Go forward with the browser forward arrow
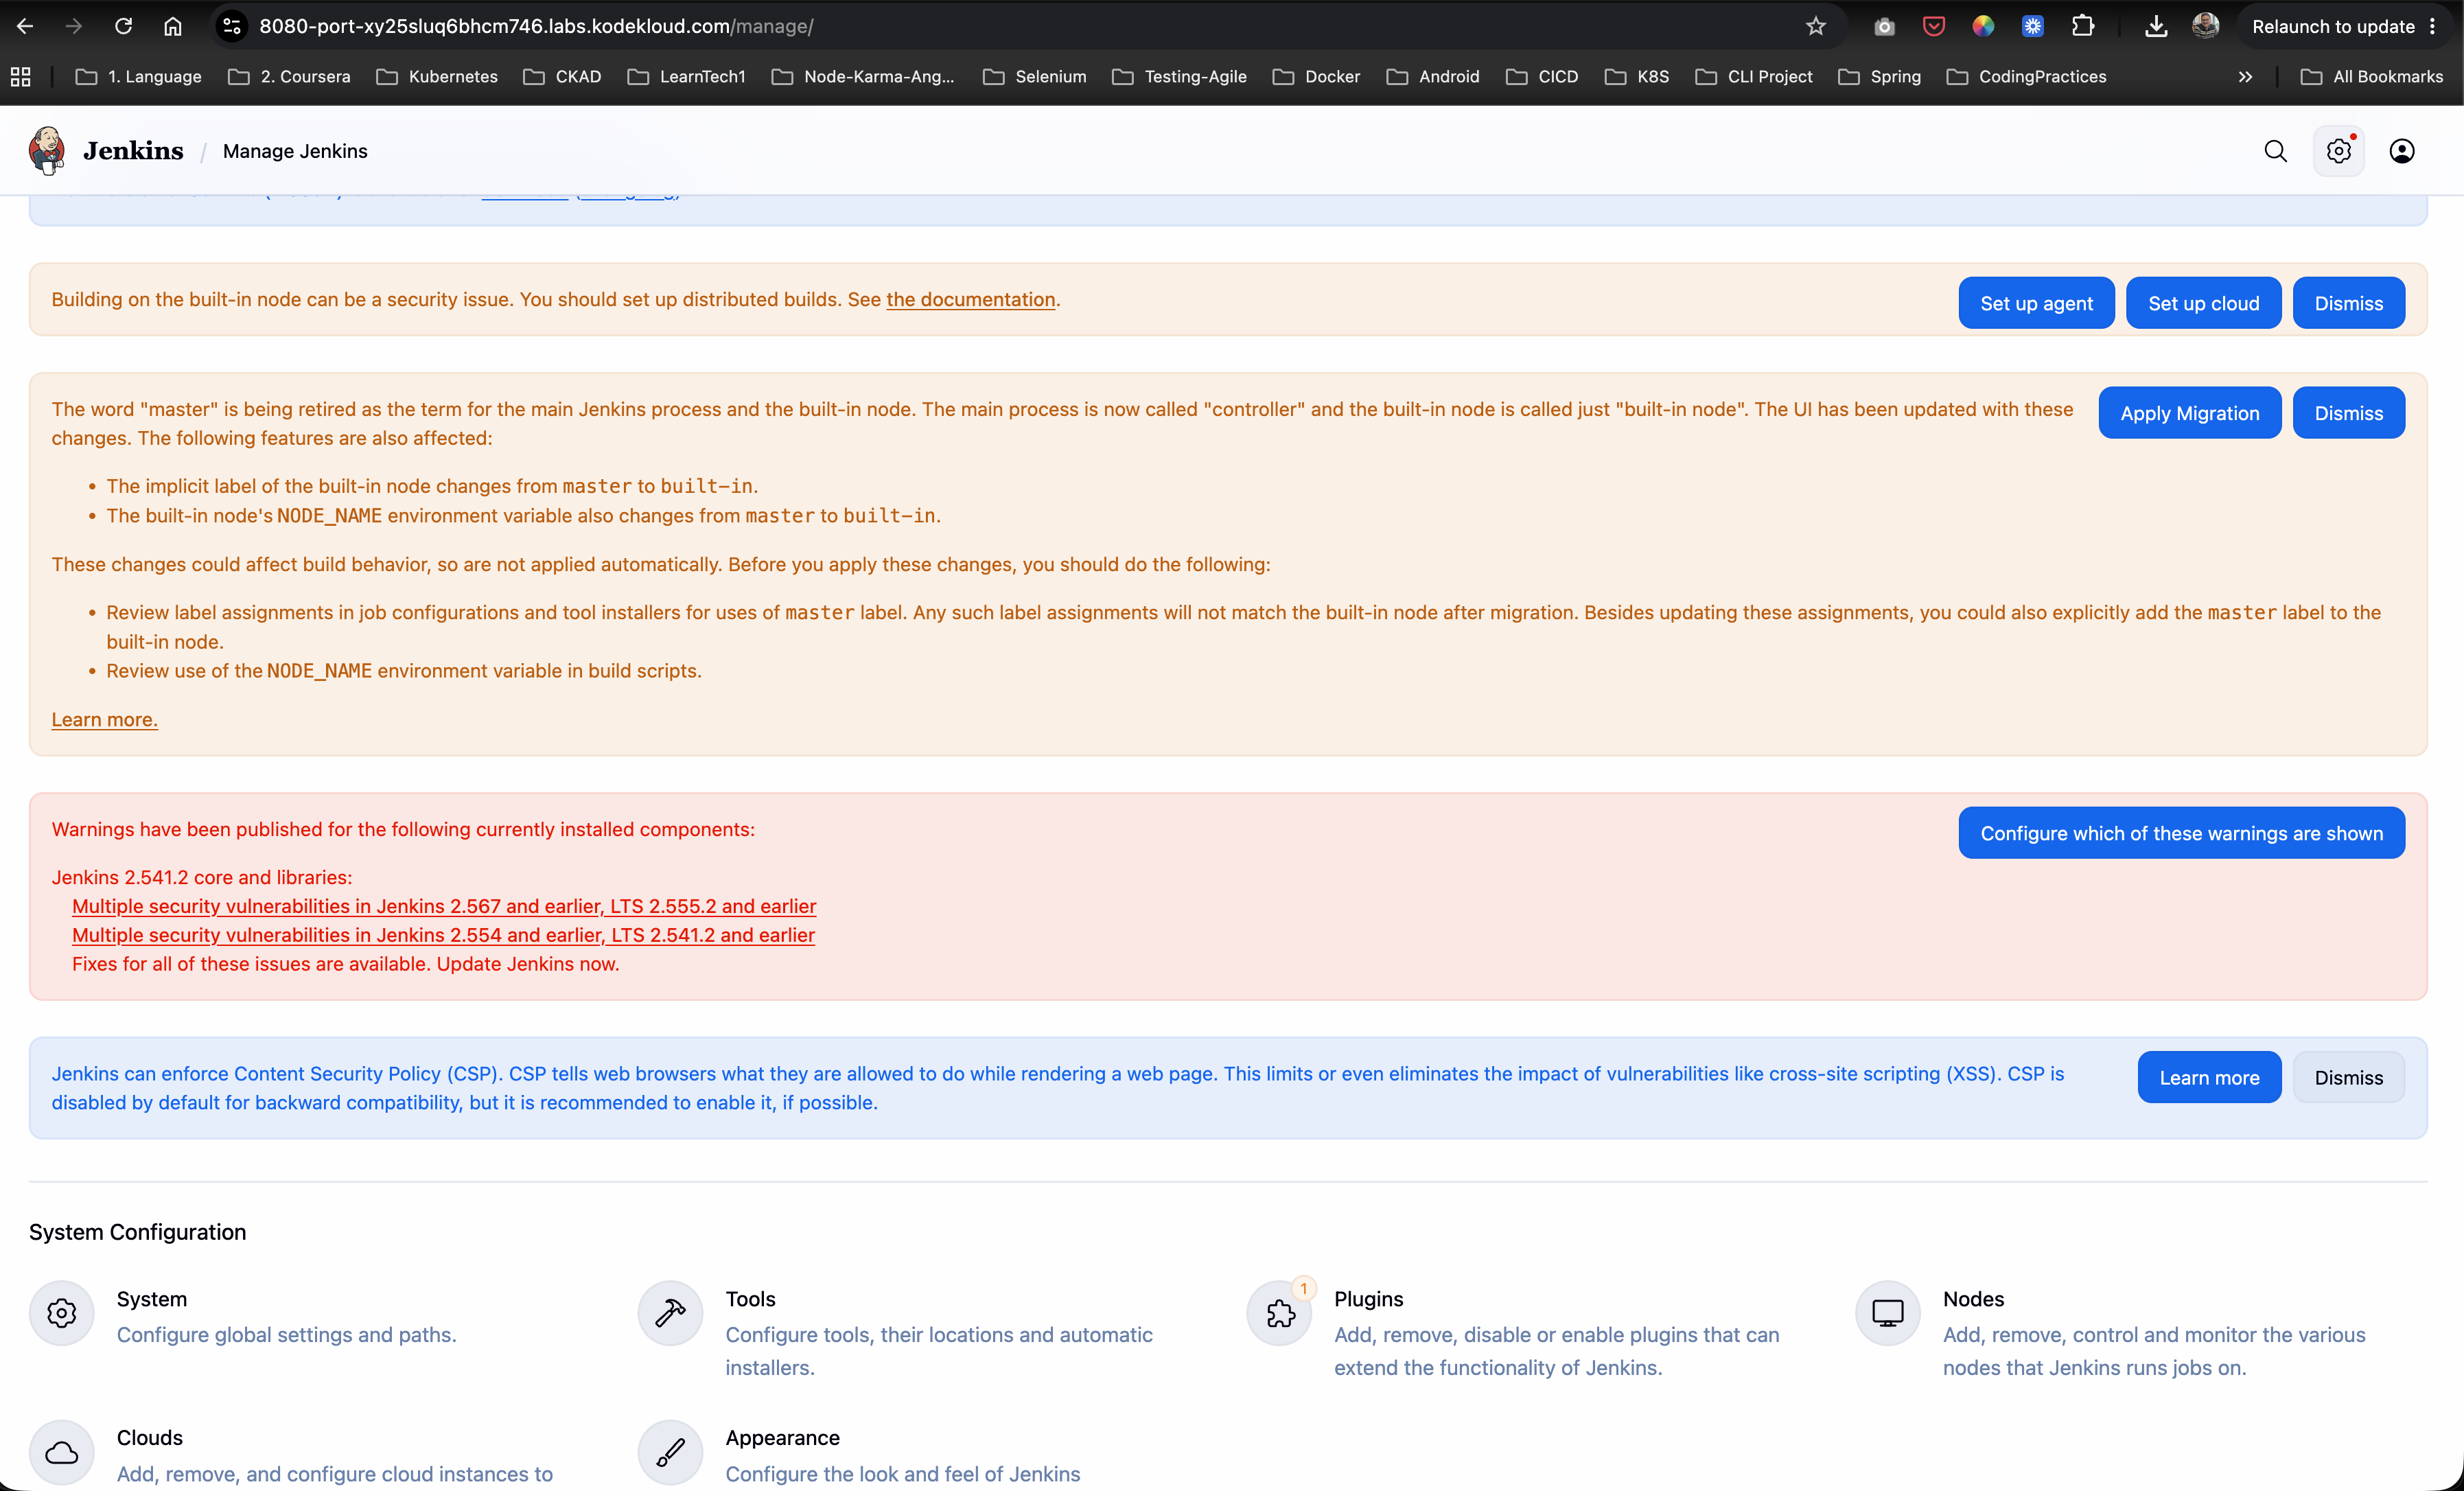Screen dimensions: 2464x1491 point(74,26)
